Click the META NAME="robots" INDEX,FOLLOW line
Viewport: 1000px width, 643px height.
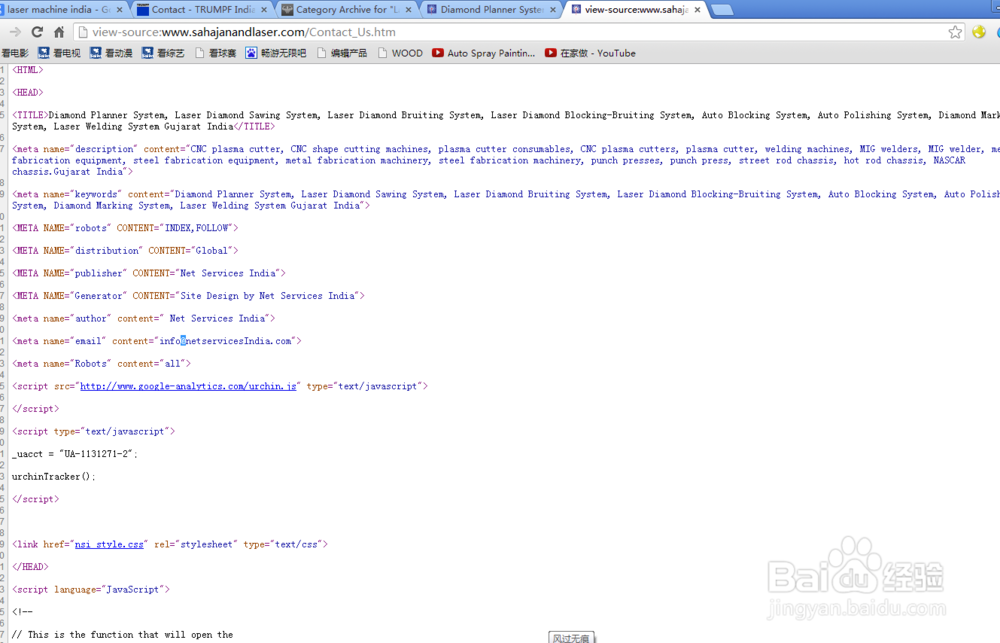[x=125, y=228]
